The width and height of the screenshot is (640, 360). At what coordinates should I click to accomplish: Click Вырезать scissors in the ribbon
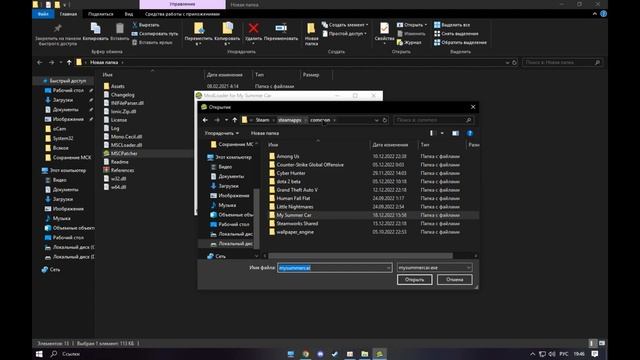point(146,25)
